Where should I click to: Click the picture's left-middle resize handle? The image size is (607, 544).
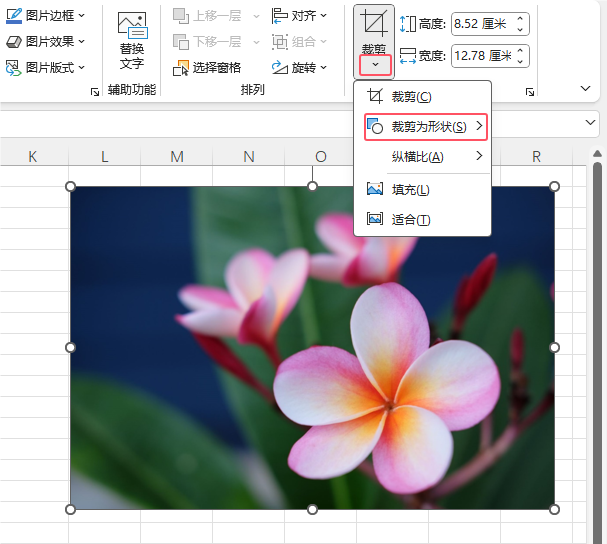coord(70,348)
